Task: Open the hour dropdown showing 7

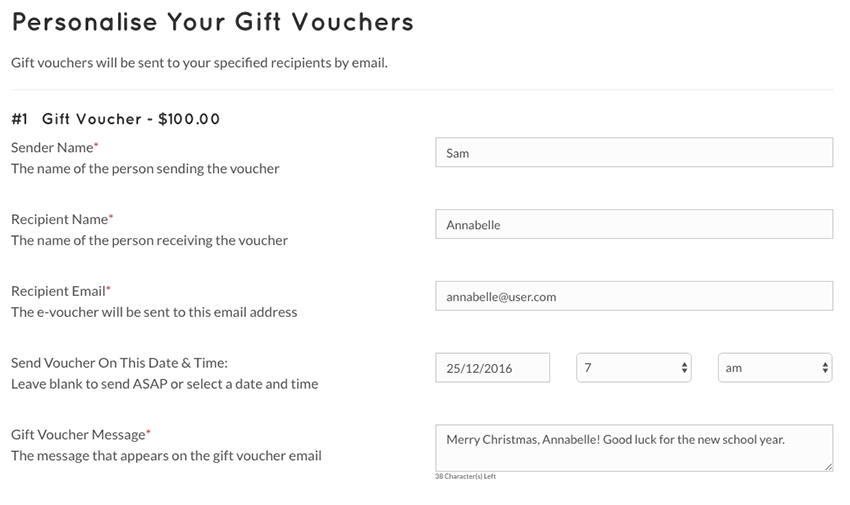Action: [x=634, y=368]
